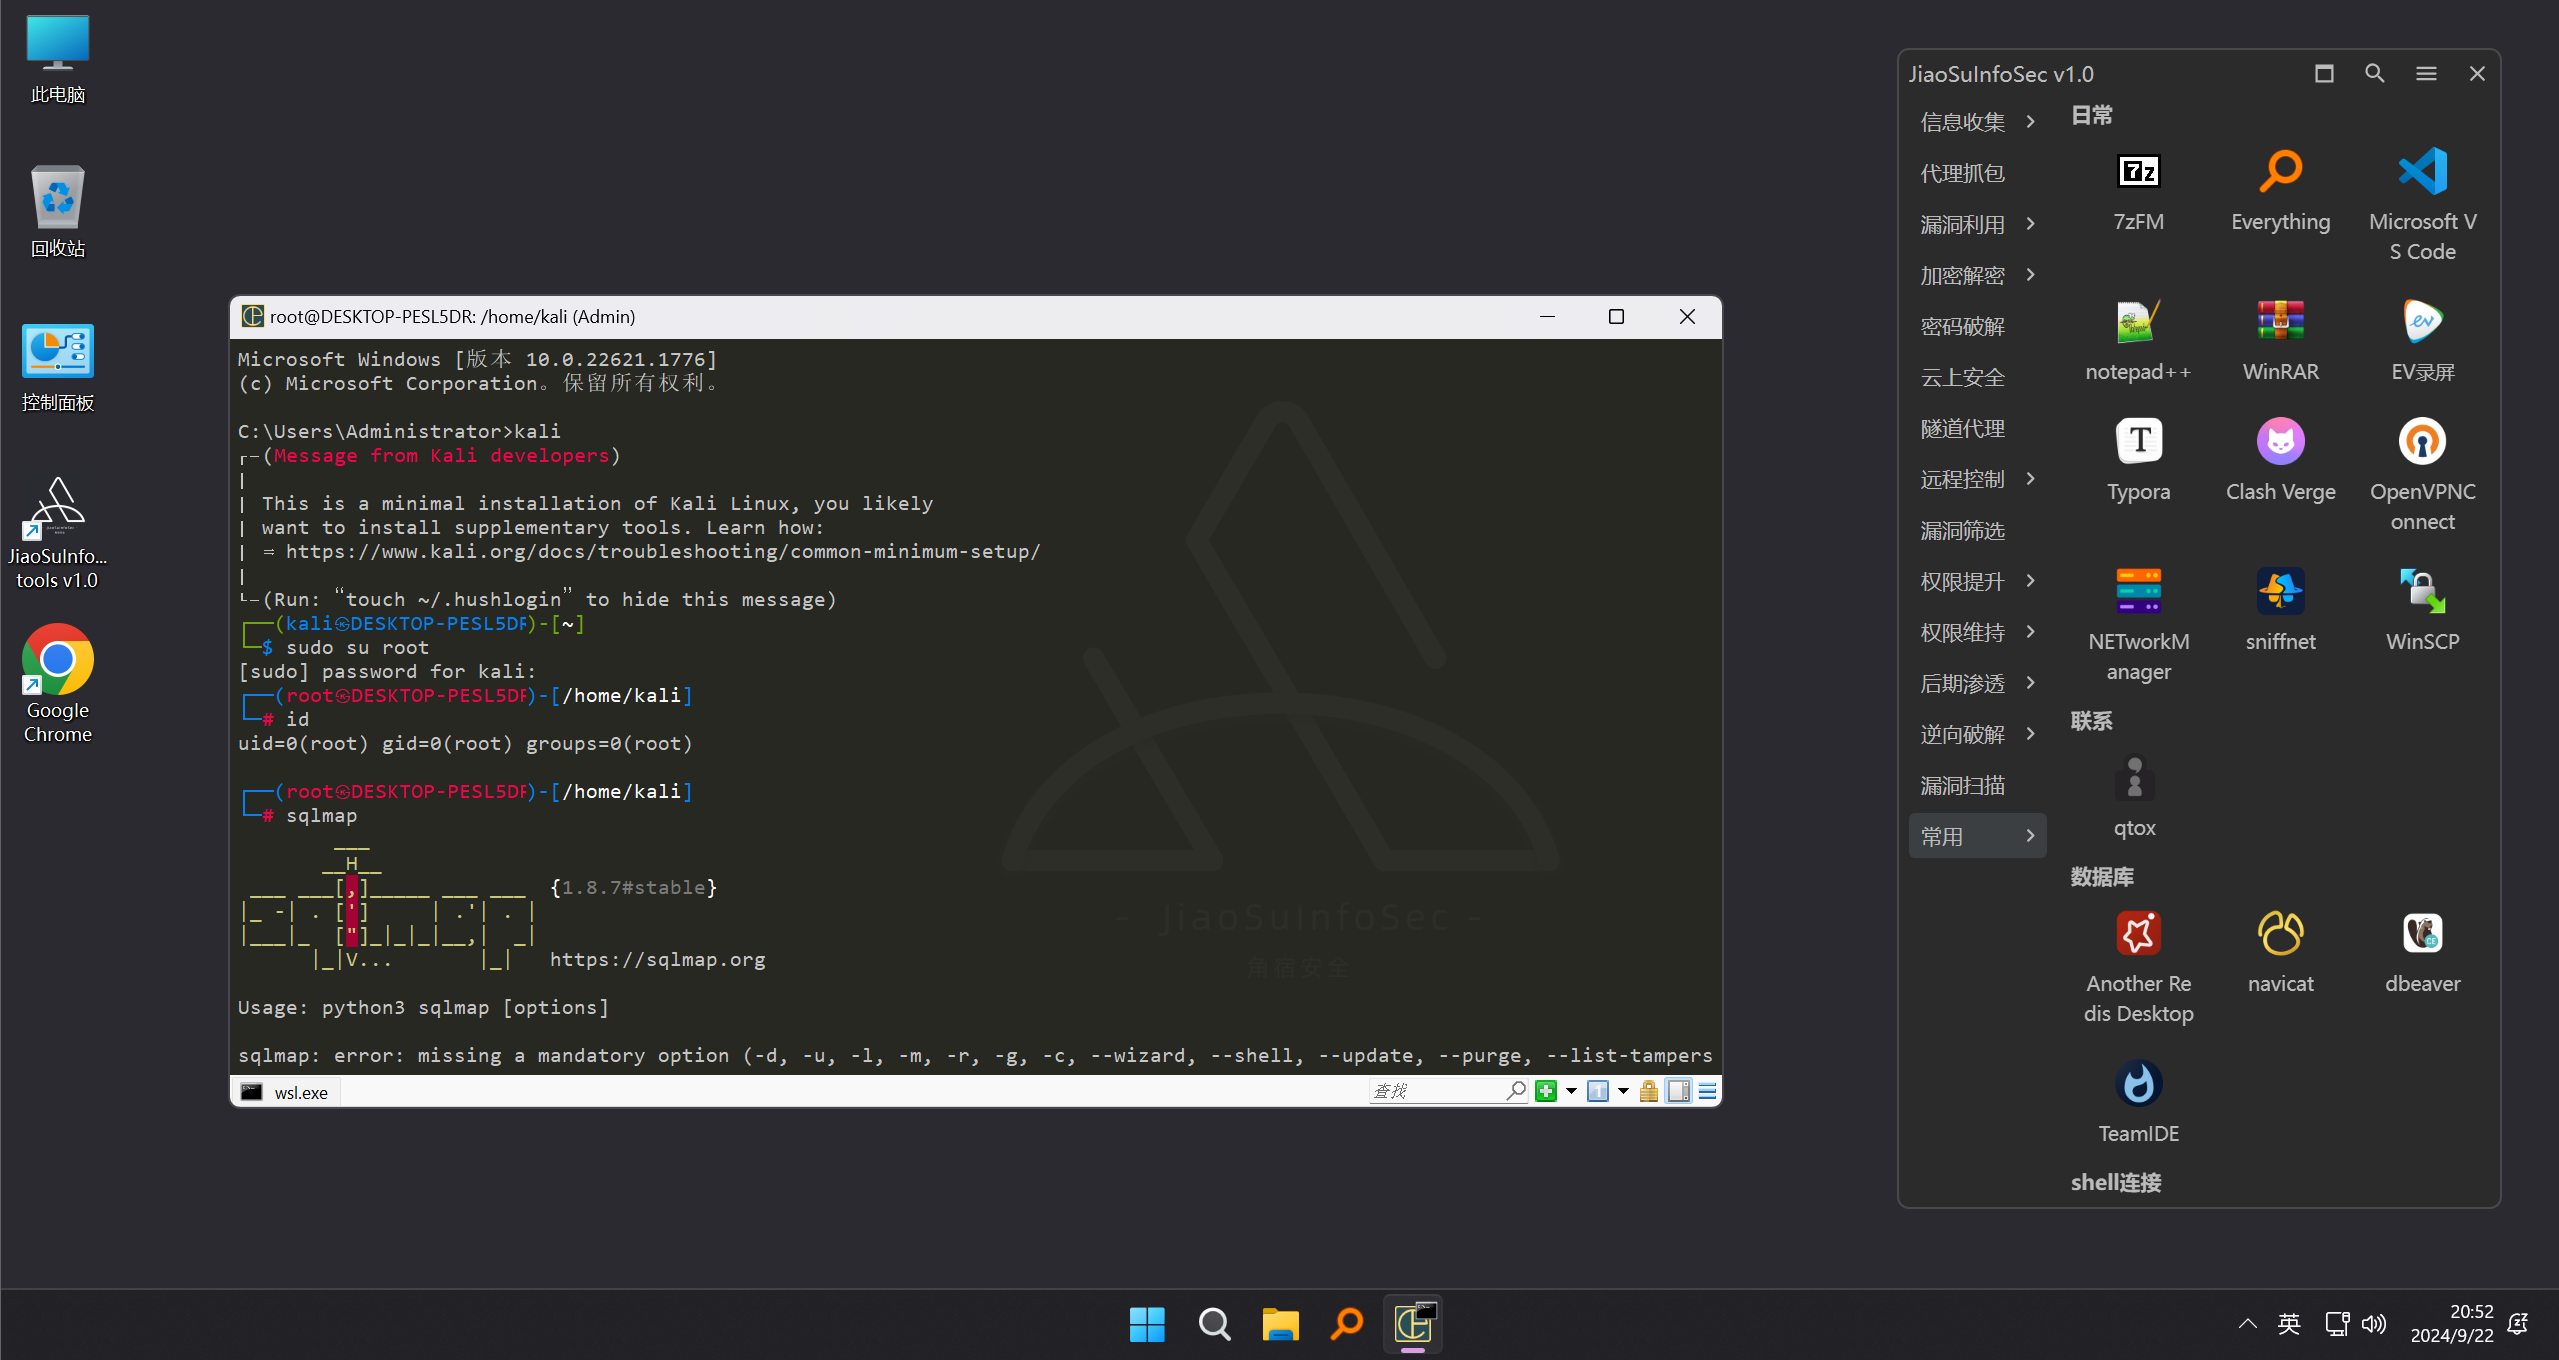This screenshot has height=1360, width=2559.
Task: Open dropdown arrow next to new console button
Action: click(1571, 1091)
